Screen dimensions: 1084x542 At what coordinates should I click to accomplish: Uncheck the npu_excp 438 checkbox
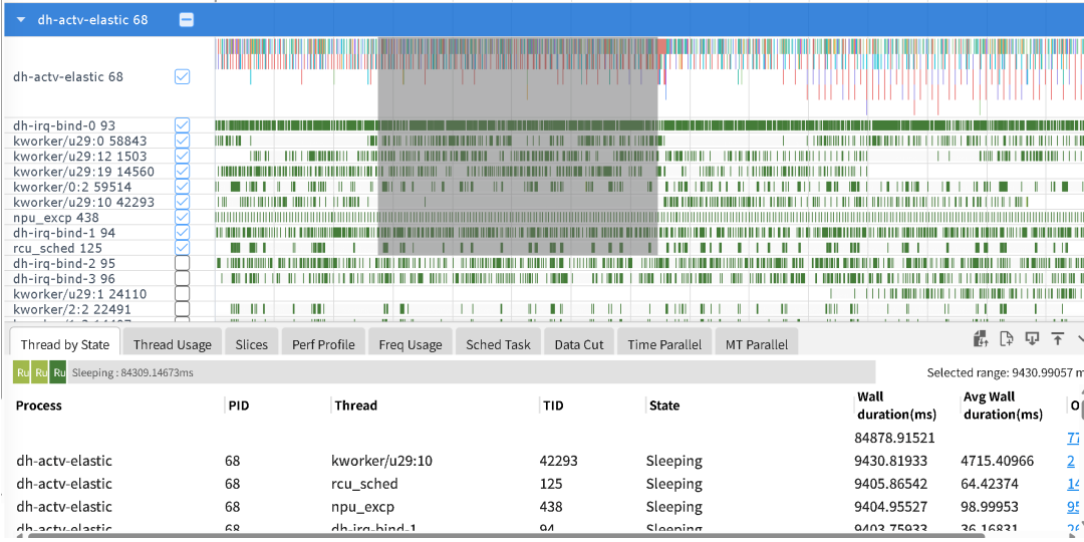coord(182,217)
